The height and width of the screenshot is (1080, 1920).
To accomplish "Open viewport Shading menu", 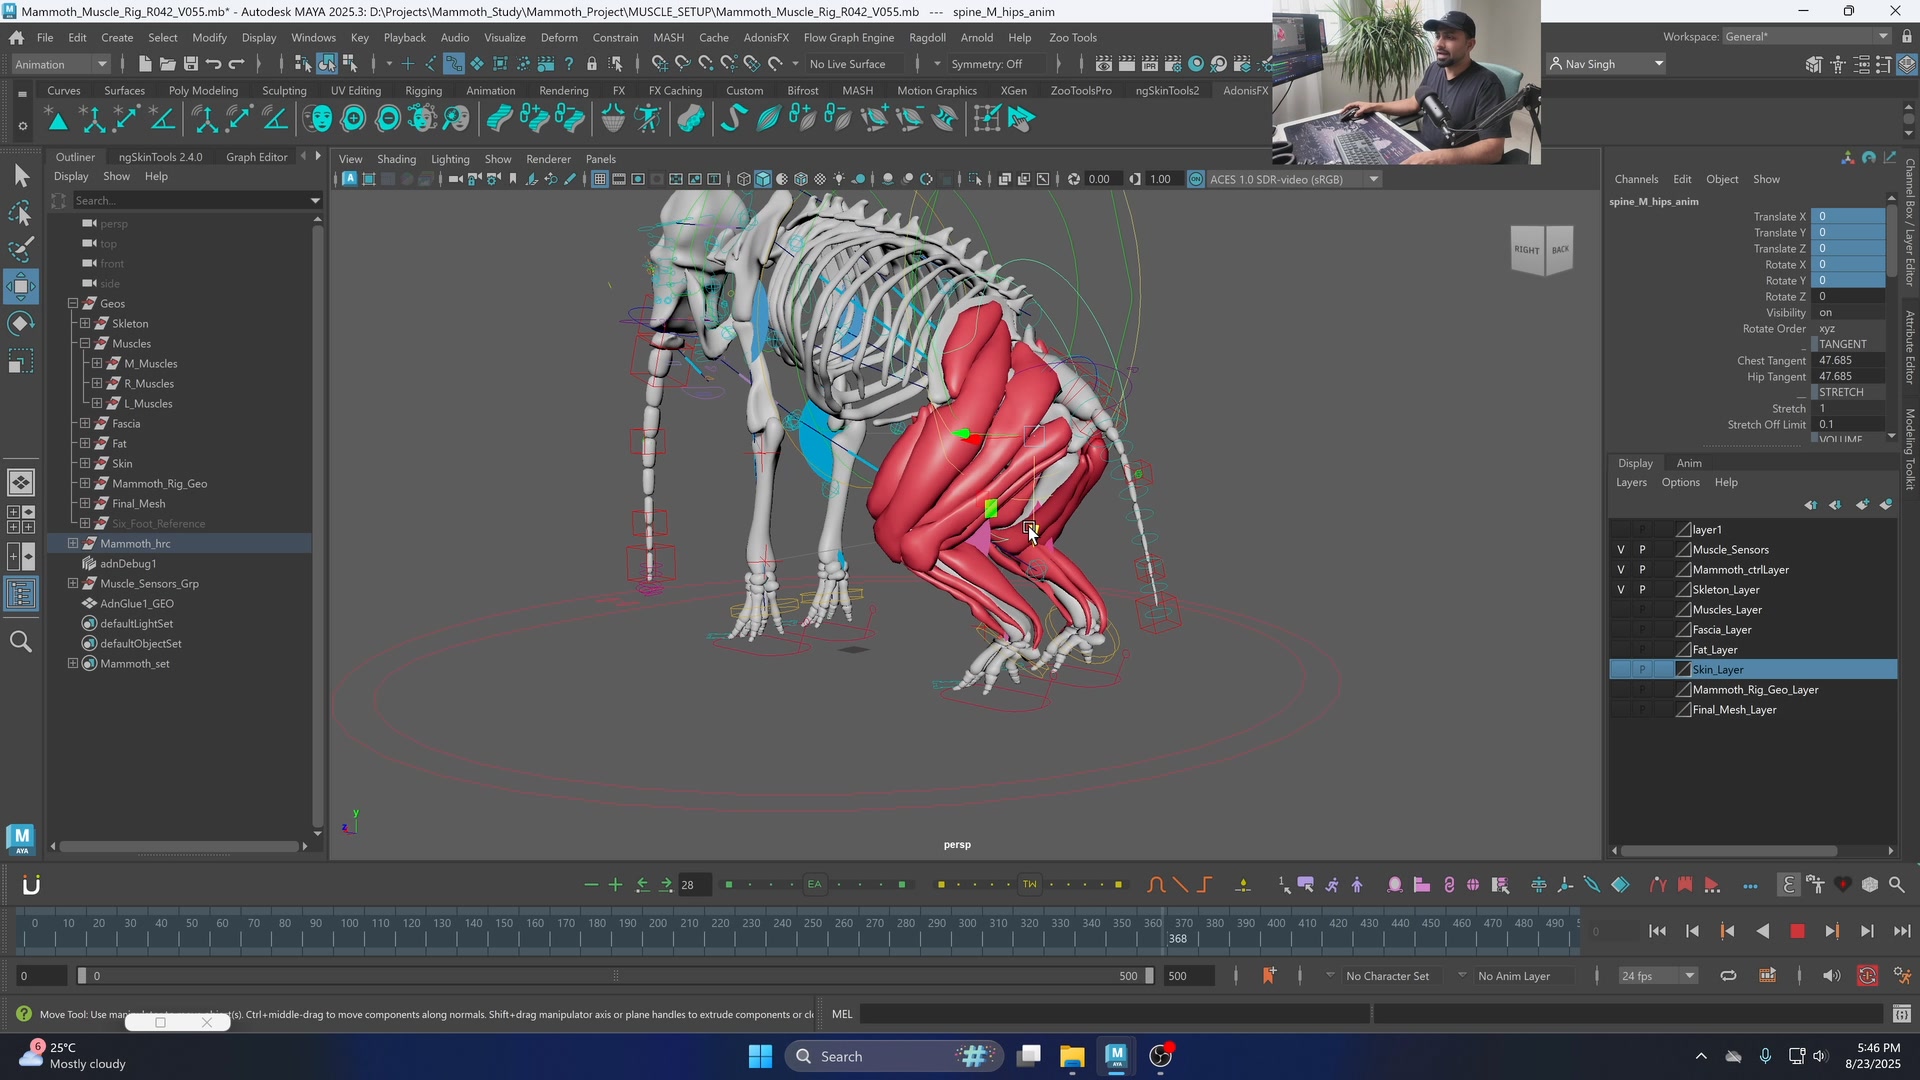I will [x=396, y=159].
